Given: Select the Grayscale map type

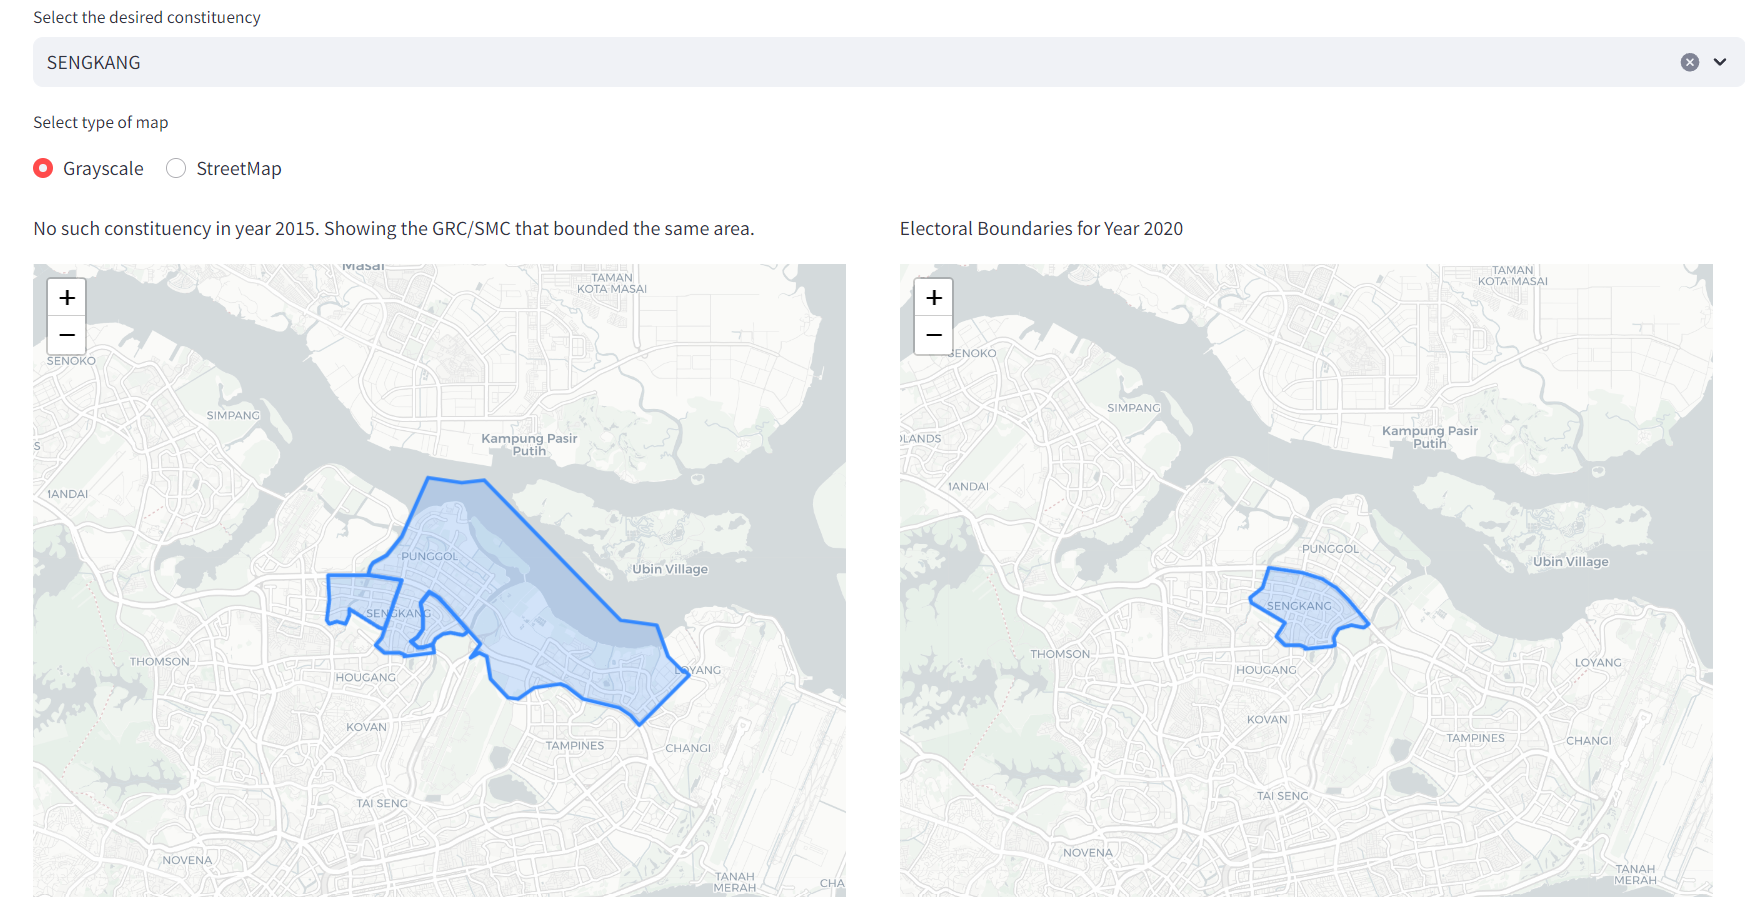Looking at the screenshot, I should point(43,168).
